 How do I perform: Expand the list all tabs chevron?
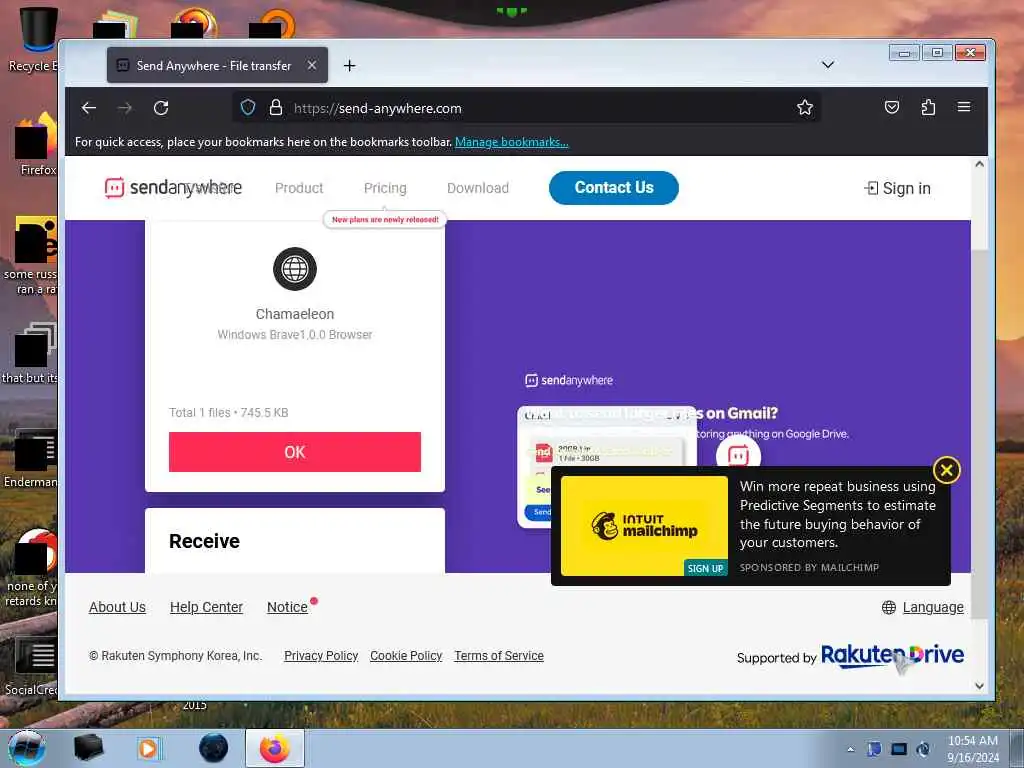827,65
